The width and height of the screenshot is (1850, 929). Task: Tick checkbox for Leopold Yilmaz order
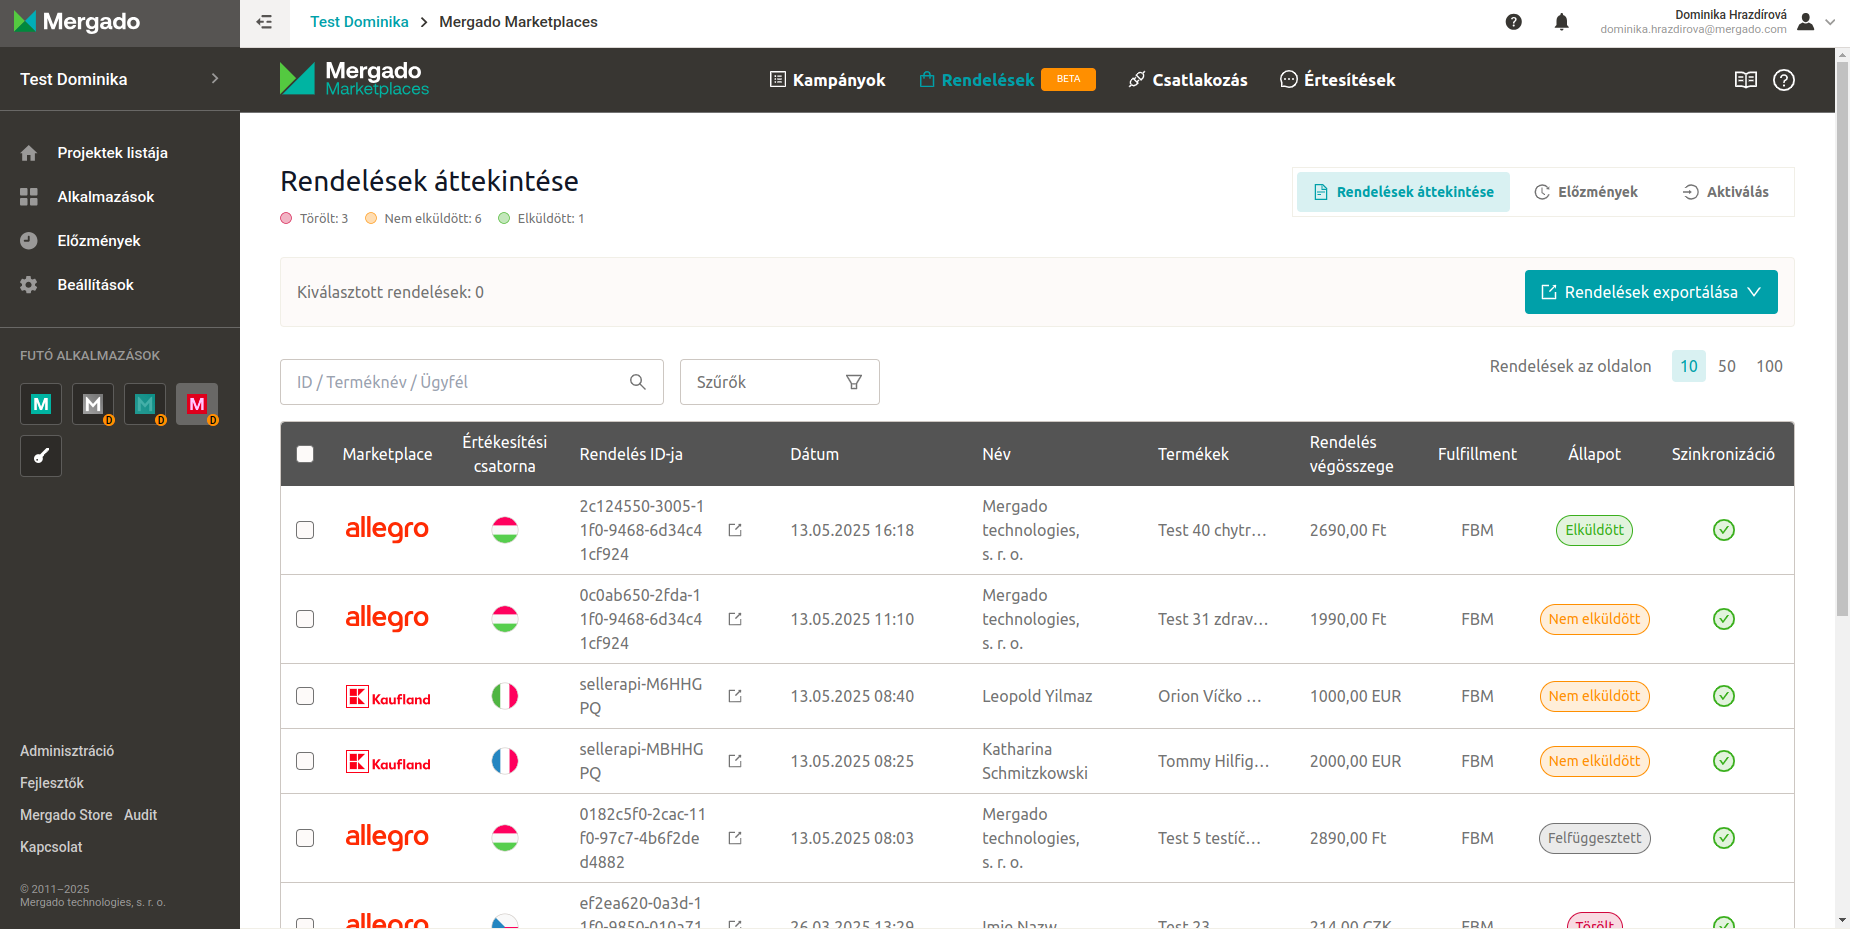pyautogui.click(x=305, y=696)
